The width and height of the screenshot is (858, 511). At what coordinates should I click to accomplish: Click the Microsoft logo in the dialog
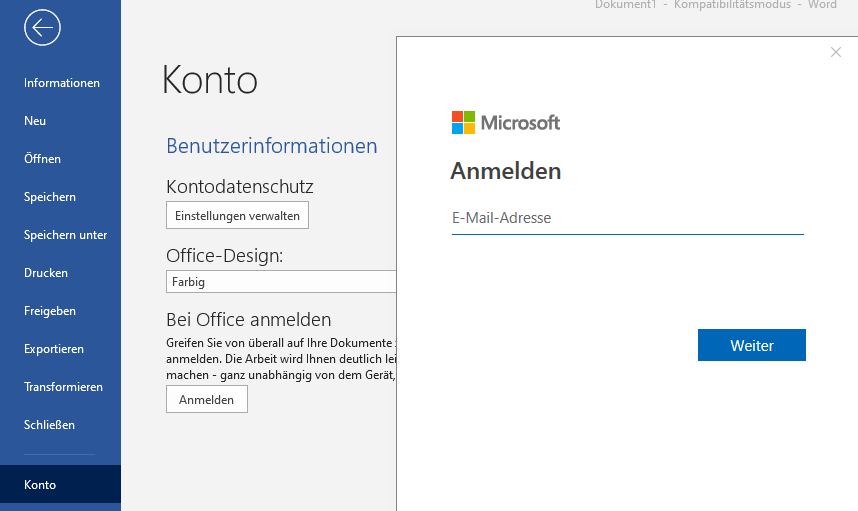click(506, 123)
